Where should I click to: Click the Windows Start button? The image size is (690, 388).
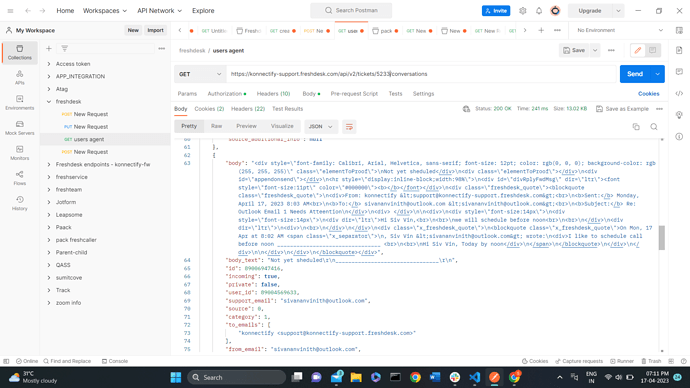176,377
